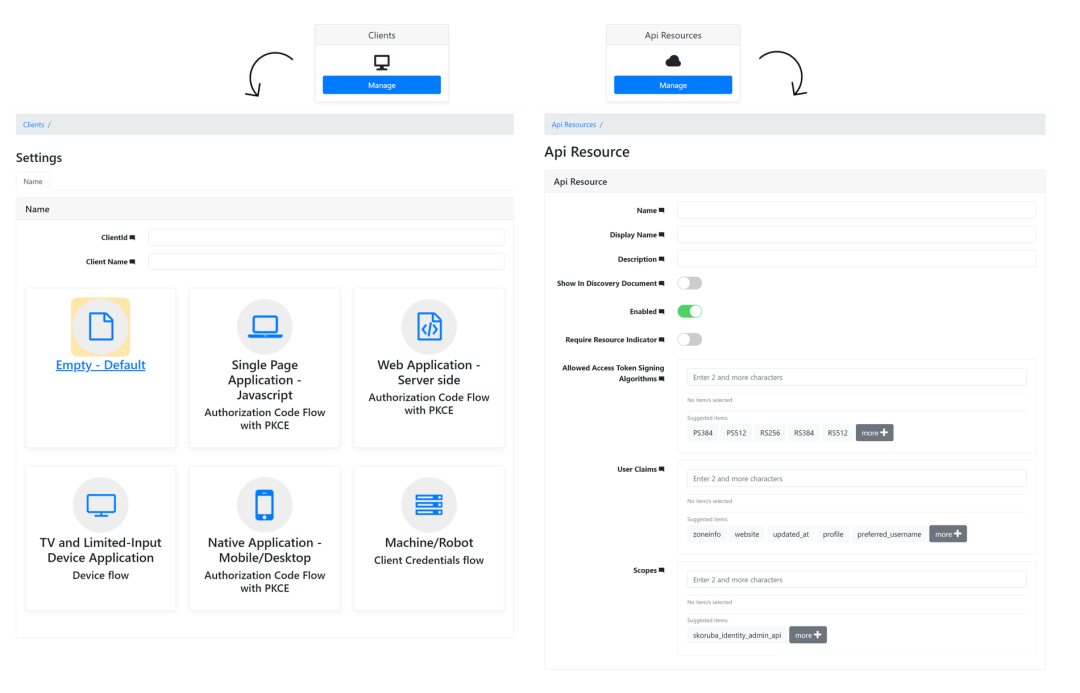
Task: Select the Machine/Robot server icon
Action: 429,504
